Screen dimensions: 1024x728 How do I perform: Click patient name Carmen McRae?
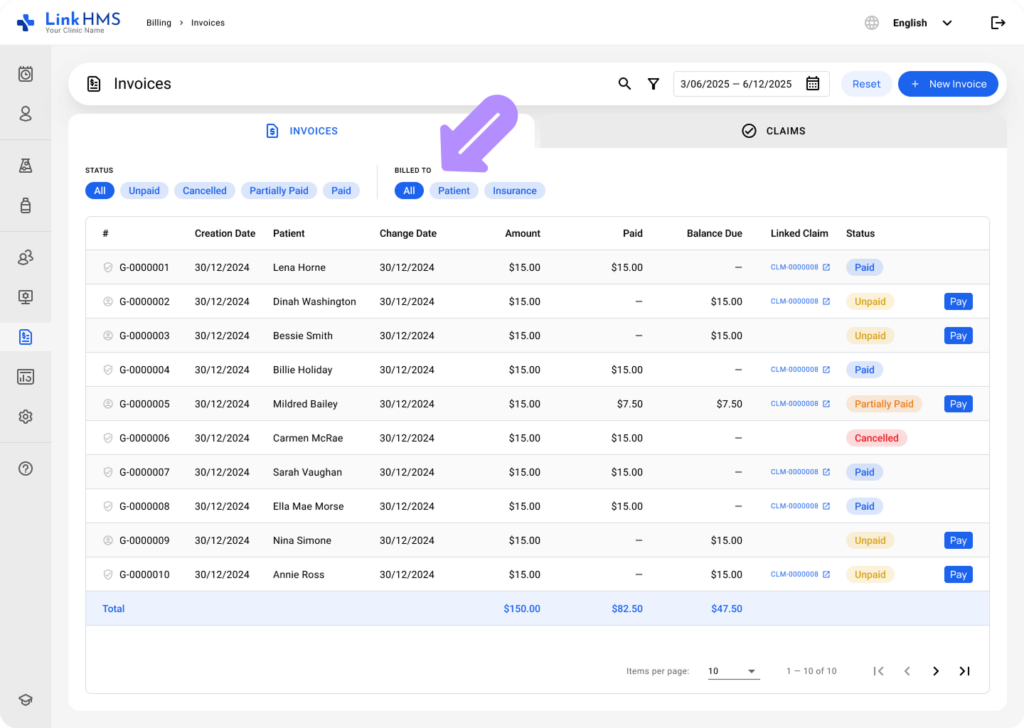[308, 438]
